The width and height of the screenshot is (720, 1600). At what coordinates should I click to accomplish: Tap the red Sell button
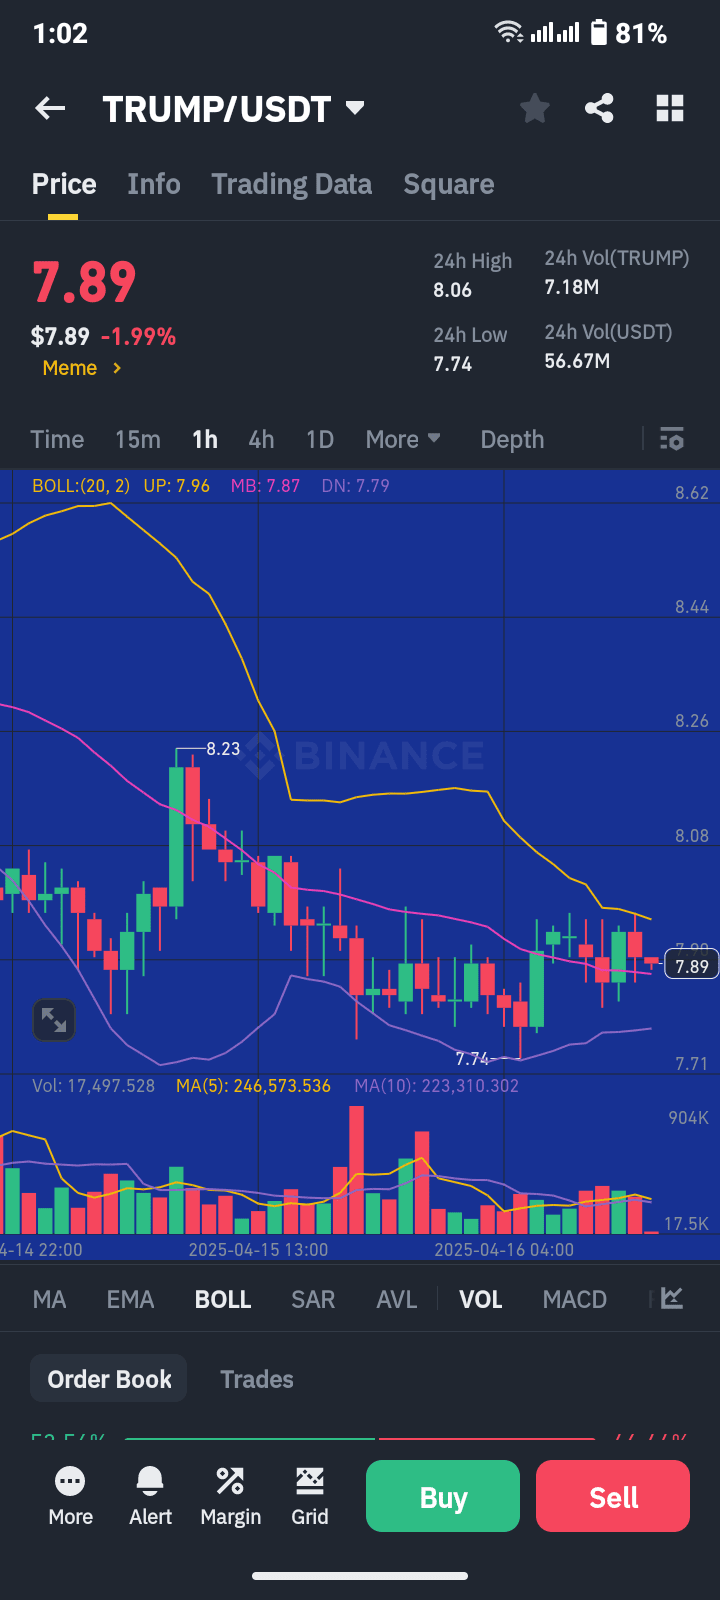point(613,1496)
